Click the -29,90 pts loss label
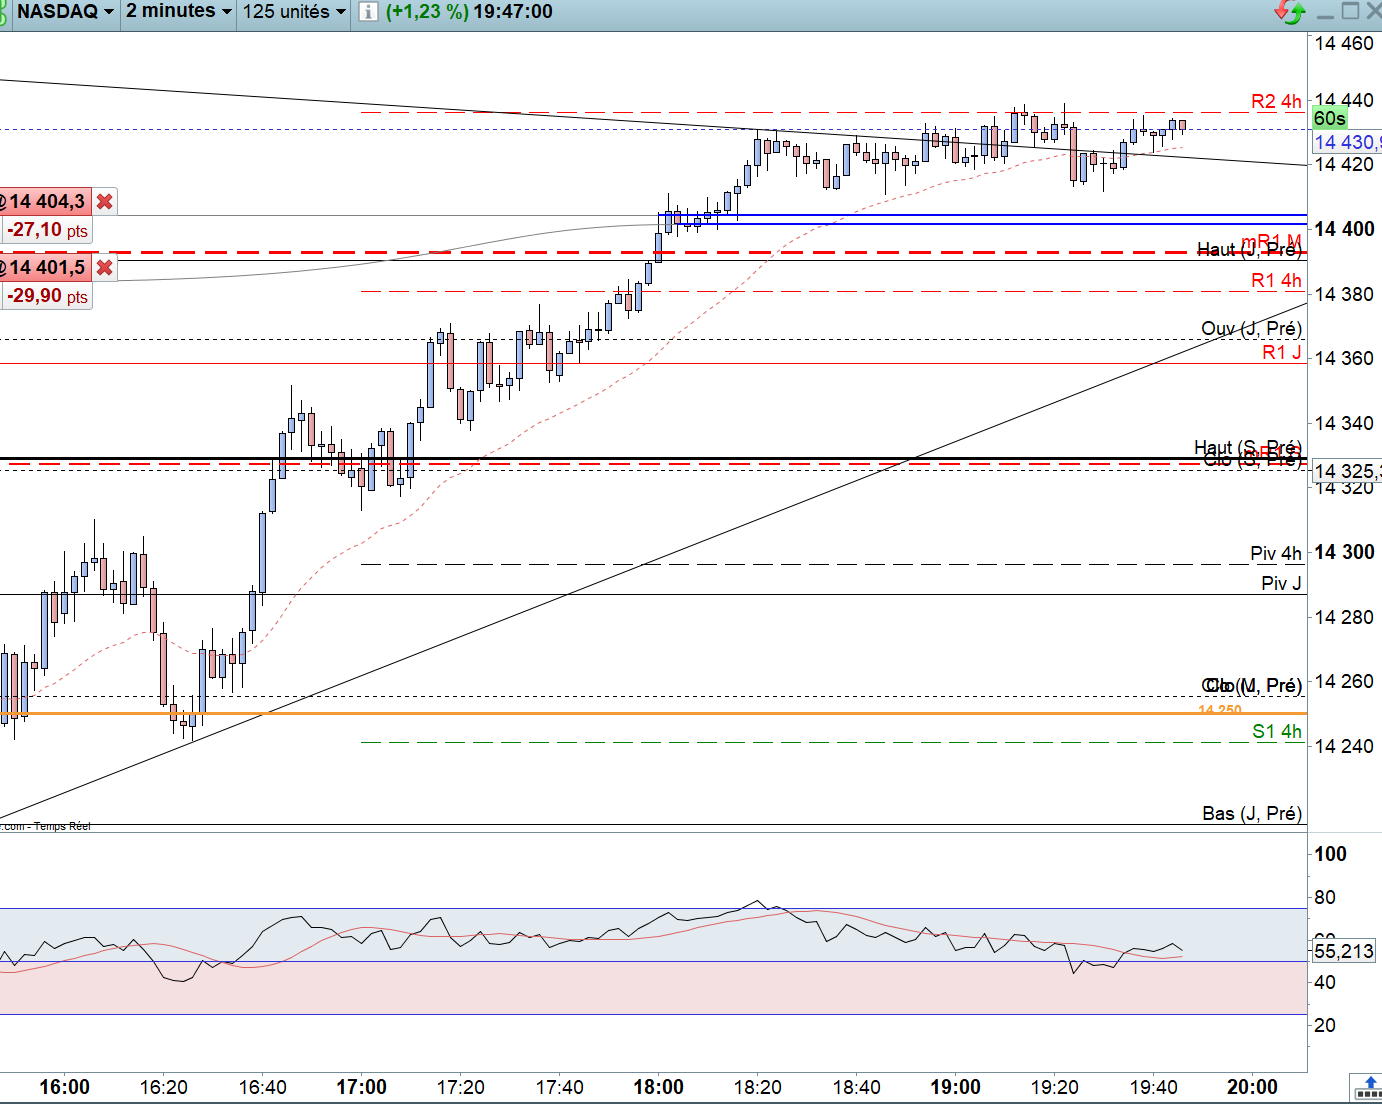This screenshot has width=1382, height=1104. pos(47,296)
